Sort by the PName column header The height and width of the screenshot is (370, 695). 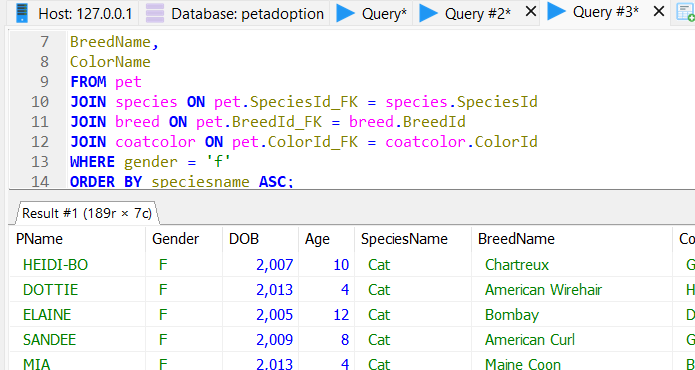(78, 239)
